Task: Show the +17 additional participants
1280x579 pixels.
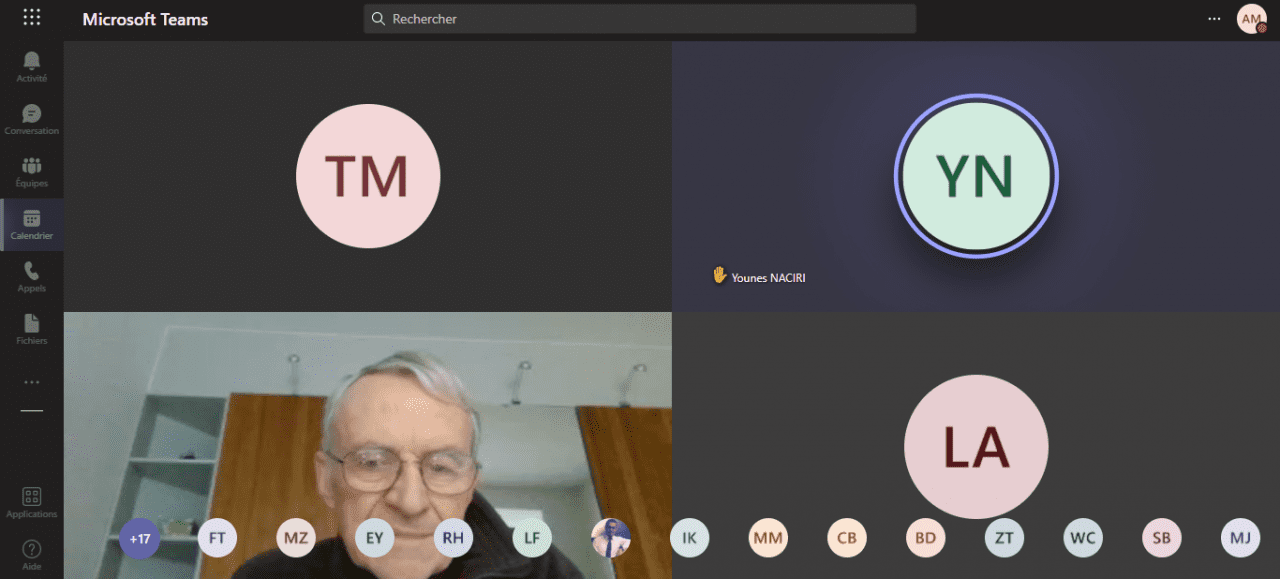Action: click(139, 538)
